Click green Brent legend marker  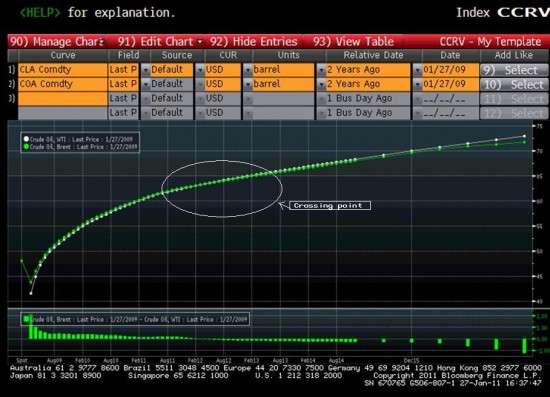pyautogui.click(x=26, y=147)
